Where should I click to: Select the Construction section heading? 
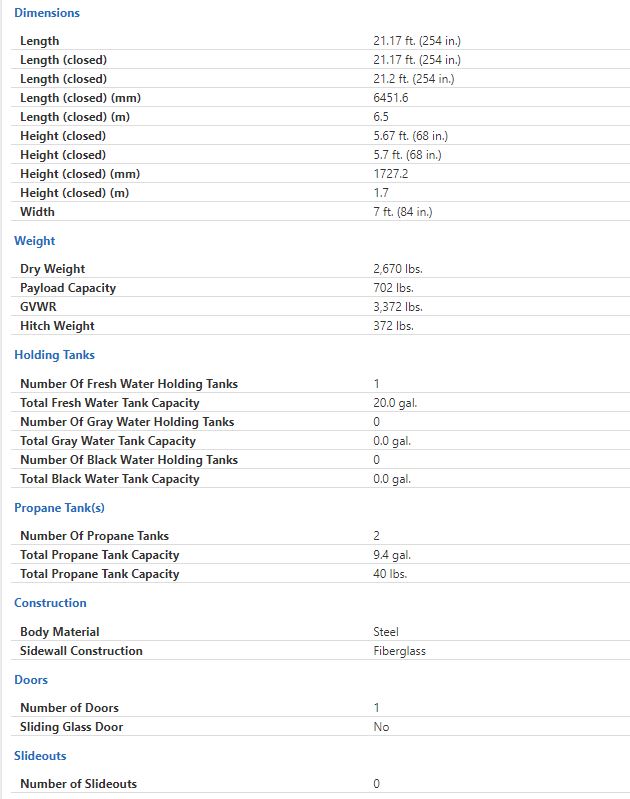[x=50, y=603]
